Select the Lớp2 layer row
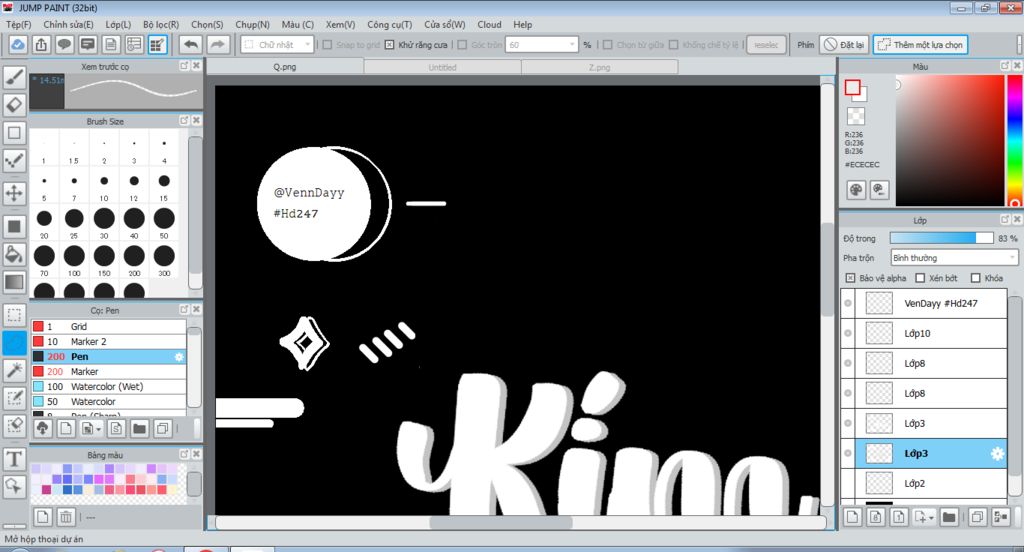The image size is (1024, 552). tap(923, 483)
